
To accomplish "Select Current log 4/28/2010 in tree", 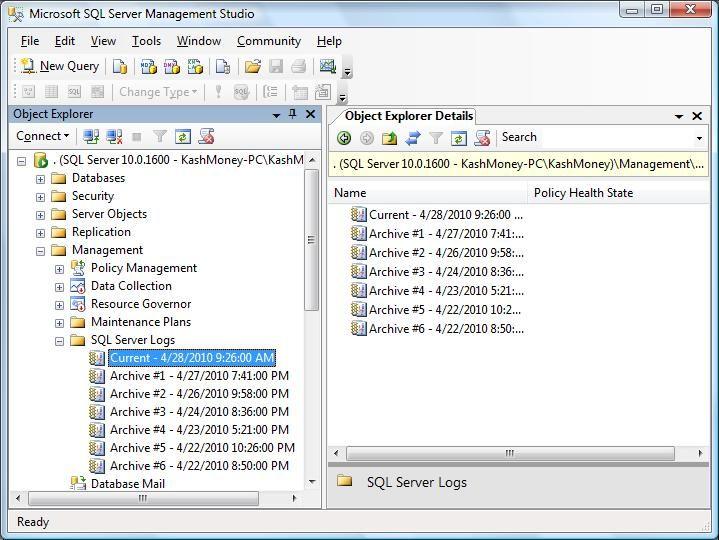I will pyautogui.click(x=192, y=358).
